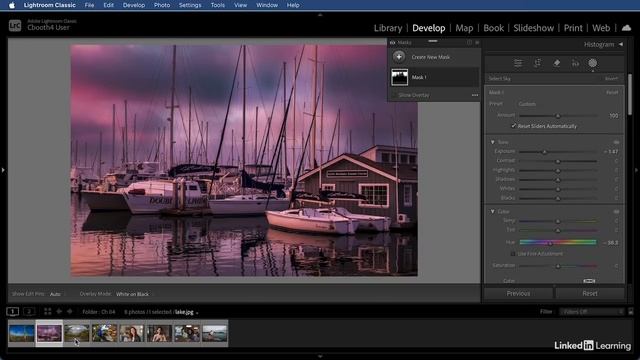The height and width of the screenshot is (360, 640).
Task: Click the Masks panel dock icon
Action: pos(469,42)
